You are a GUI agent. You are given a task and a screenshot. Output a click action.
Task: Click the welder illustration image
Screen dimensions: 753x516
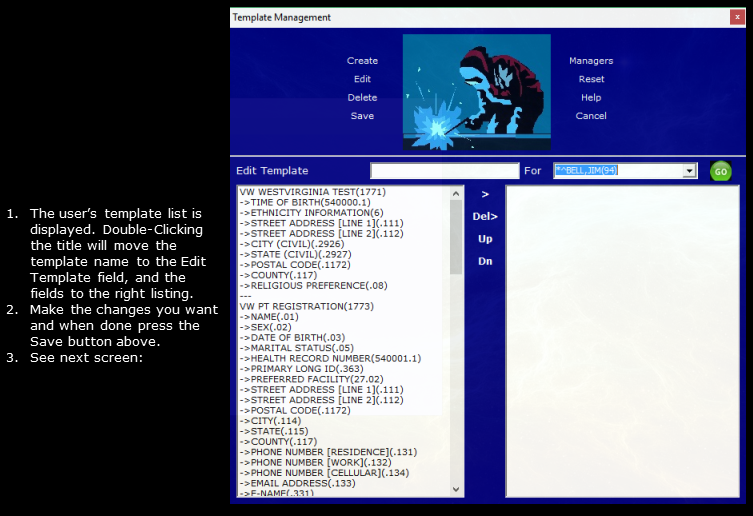point(476,92)
